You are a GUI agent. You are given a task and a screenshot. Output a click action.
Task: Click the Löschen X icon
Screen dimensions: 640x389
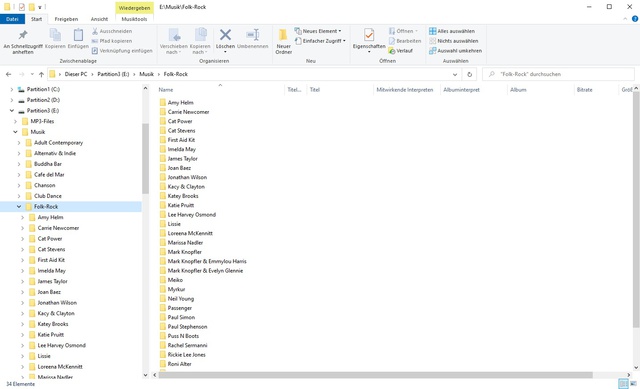(225, 35)
